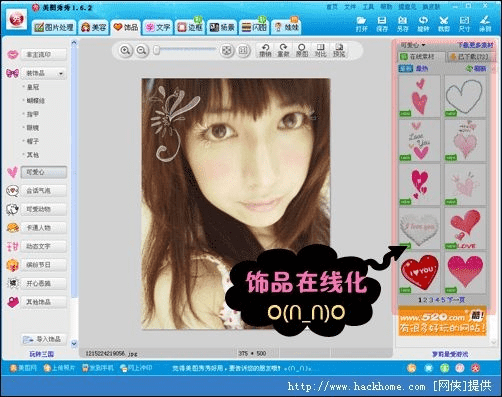The image size is (502, 397).
Task: Click the pink heart icon beside 可爱心
Action: point(13,172)
